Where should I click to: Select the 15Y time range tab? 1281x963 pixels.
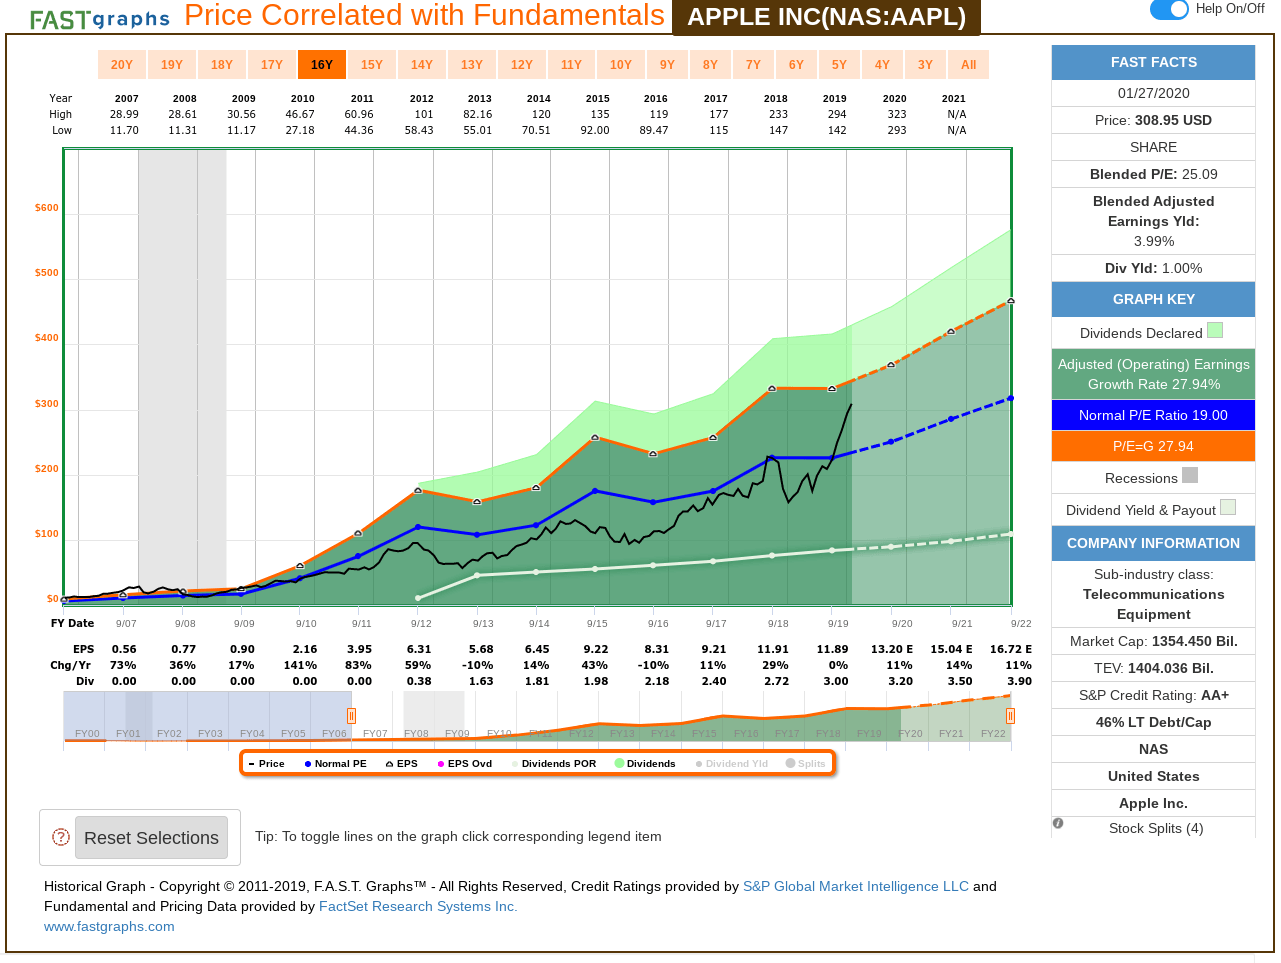(x=372, y=65)
